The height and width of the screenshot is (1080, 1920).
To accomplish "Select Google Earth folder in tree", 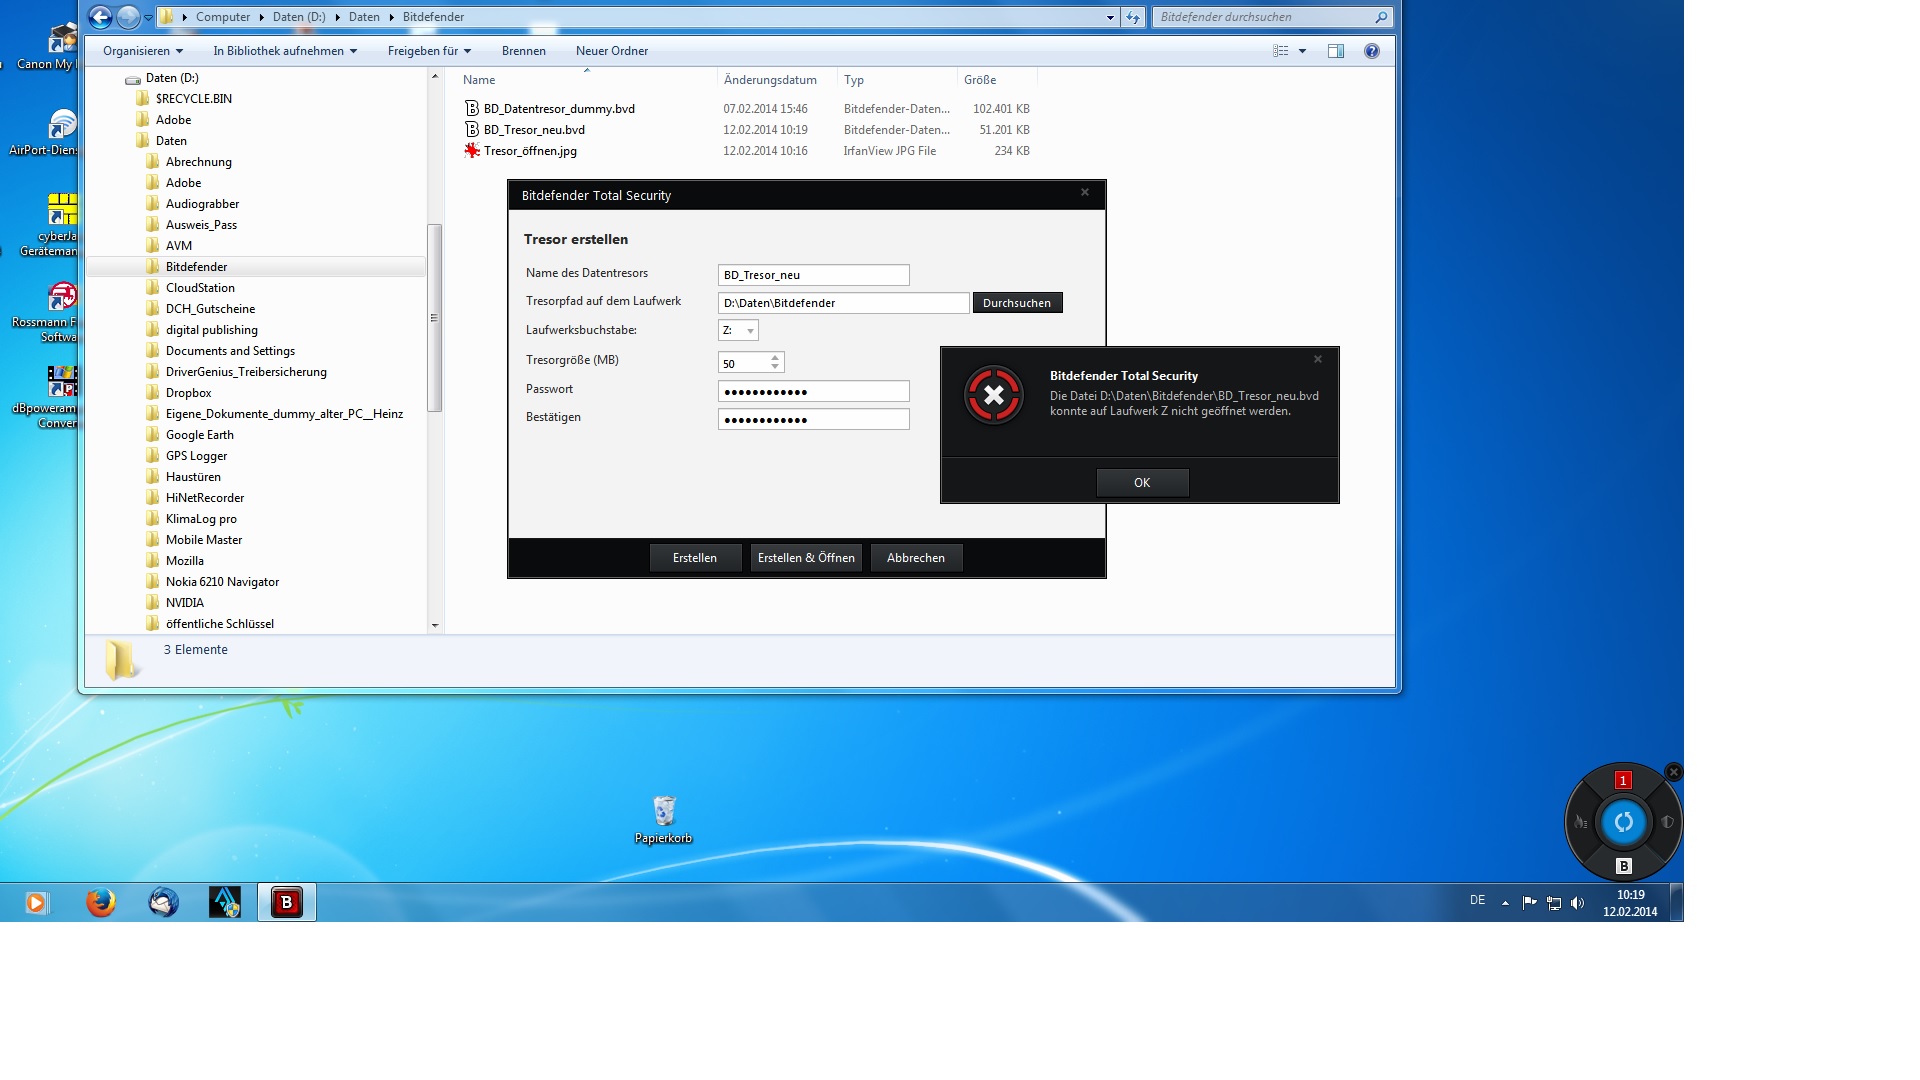I will pos(200,435).
